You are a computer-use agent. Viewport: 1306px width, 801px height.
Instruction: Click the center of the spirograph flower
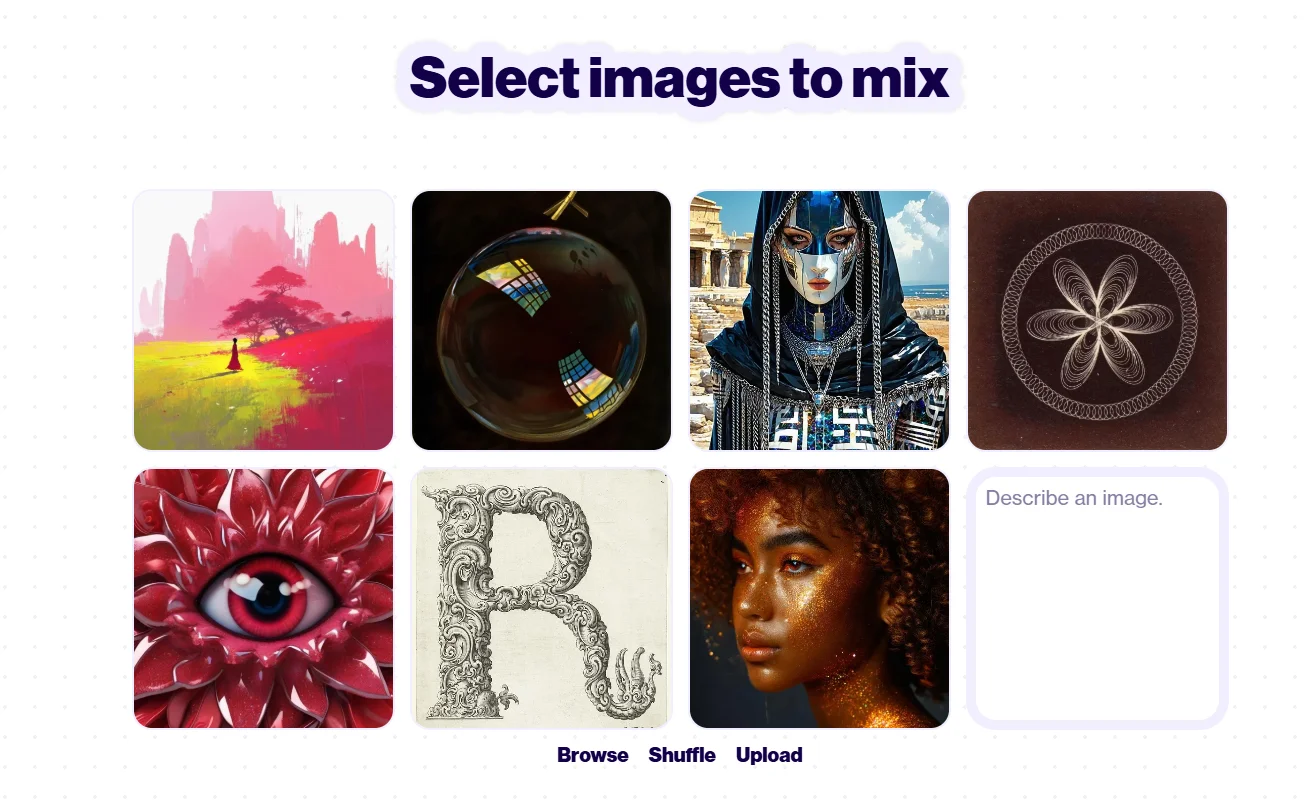click(x=1097, y=321)
